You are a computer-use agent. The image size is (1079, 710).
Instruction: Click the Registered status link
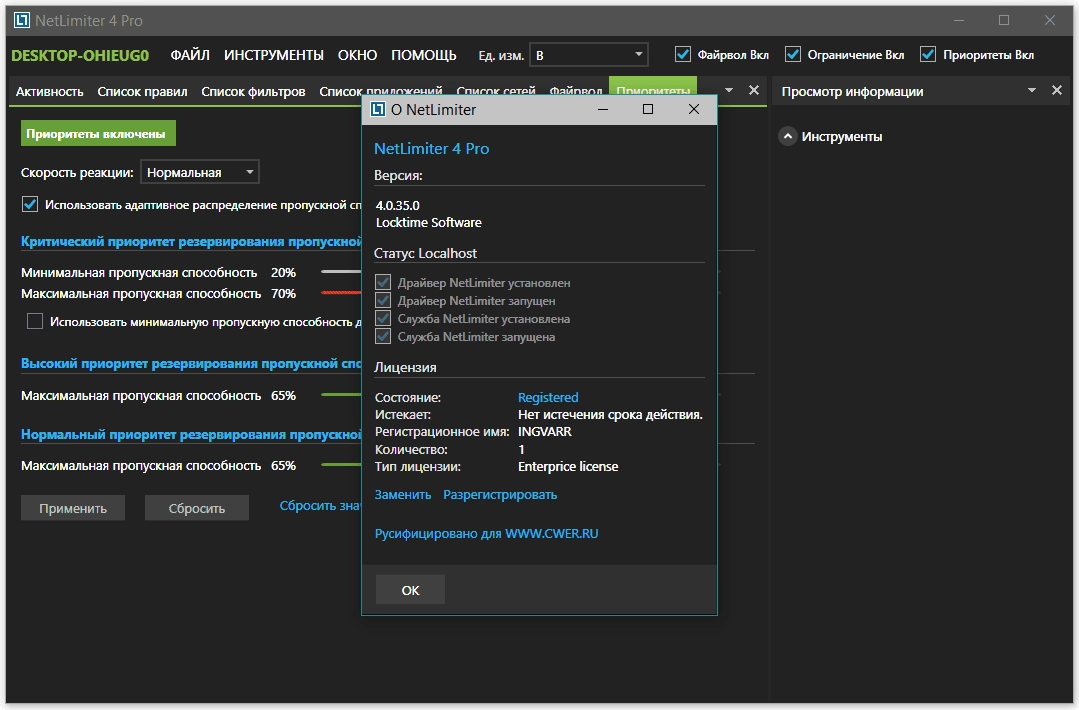[x=548, y=397]
